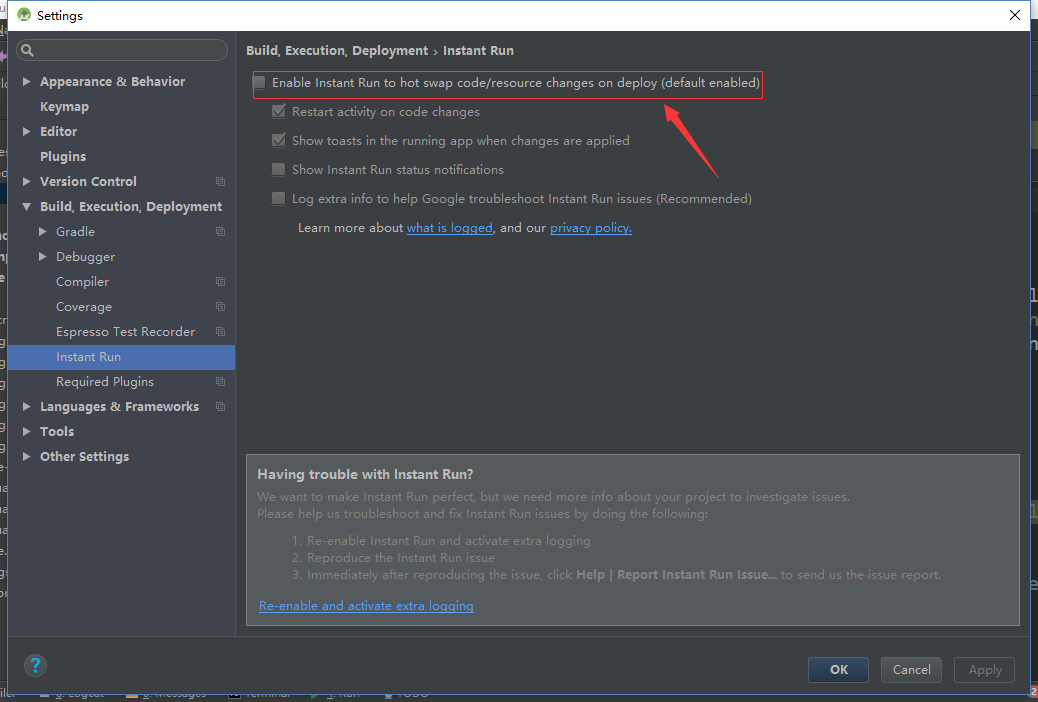The height and width of the screenshot is (702, 1038).
Task: Click the Apply button
Action: click(x=984, y=670)
